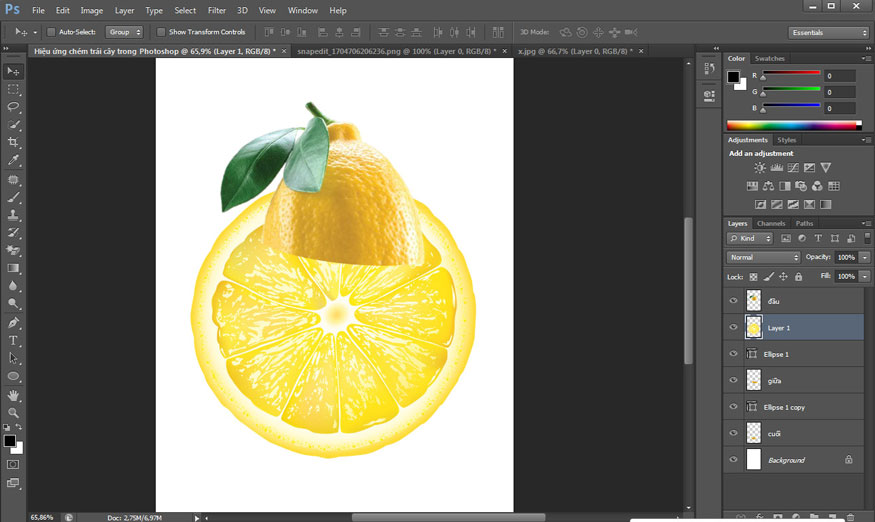Viewport: 875px width, 522px height.
Task: Hide the Ellipse 1 layer
Action: click(733, 353)
